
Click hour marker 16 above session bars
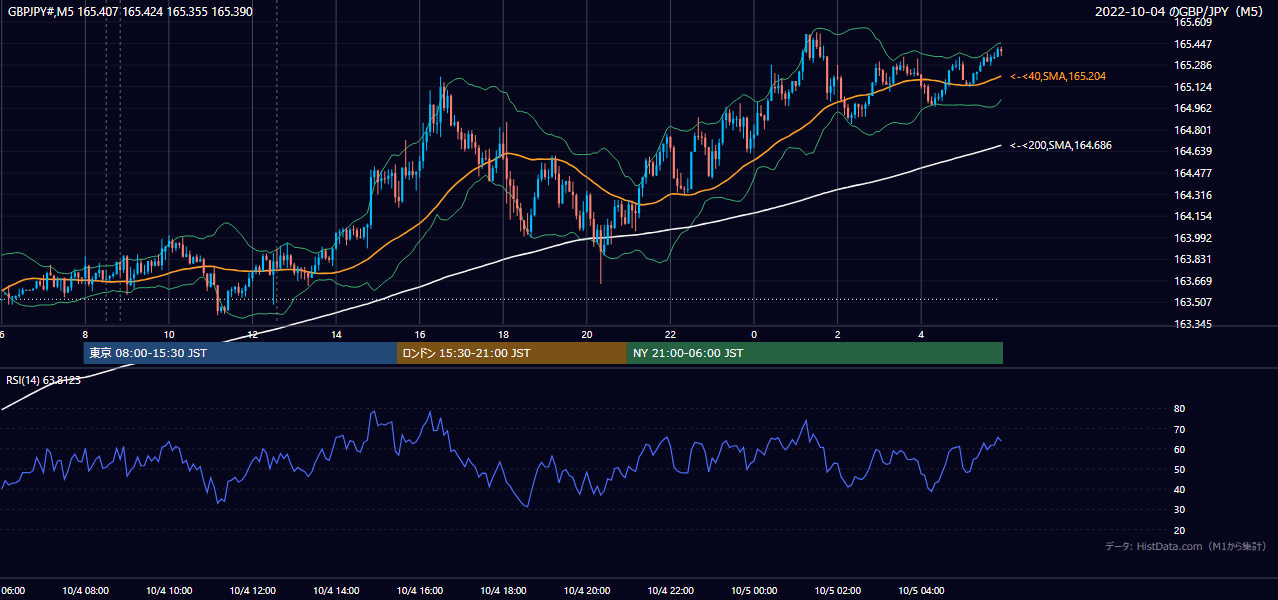420,334
